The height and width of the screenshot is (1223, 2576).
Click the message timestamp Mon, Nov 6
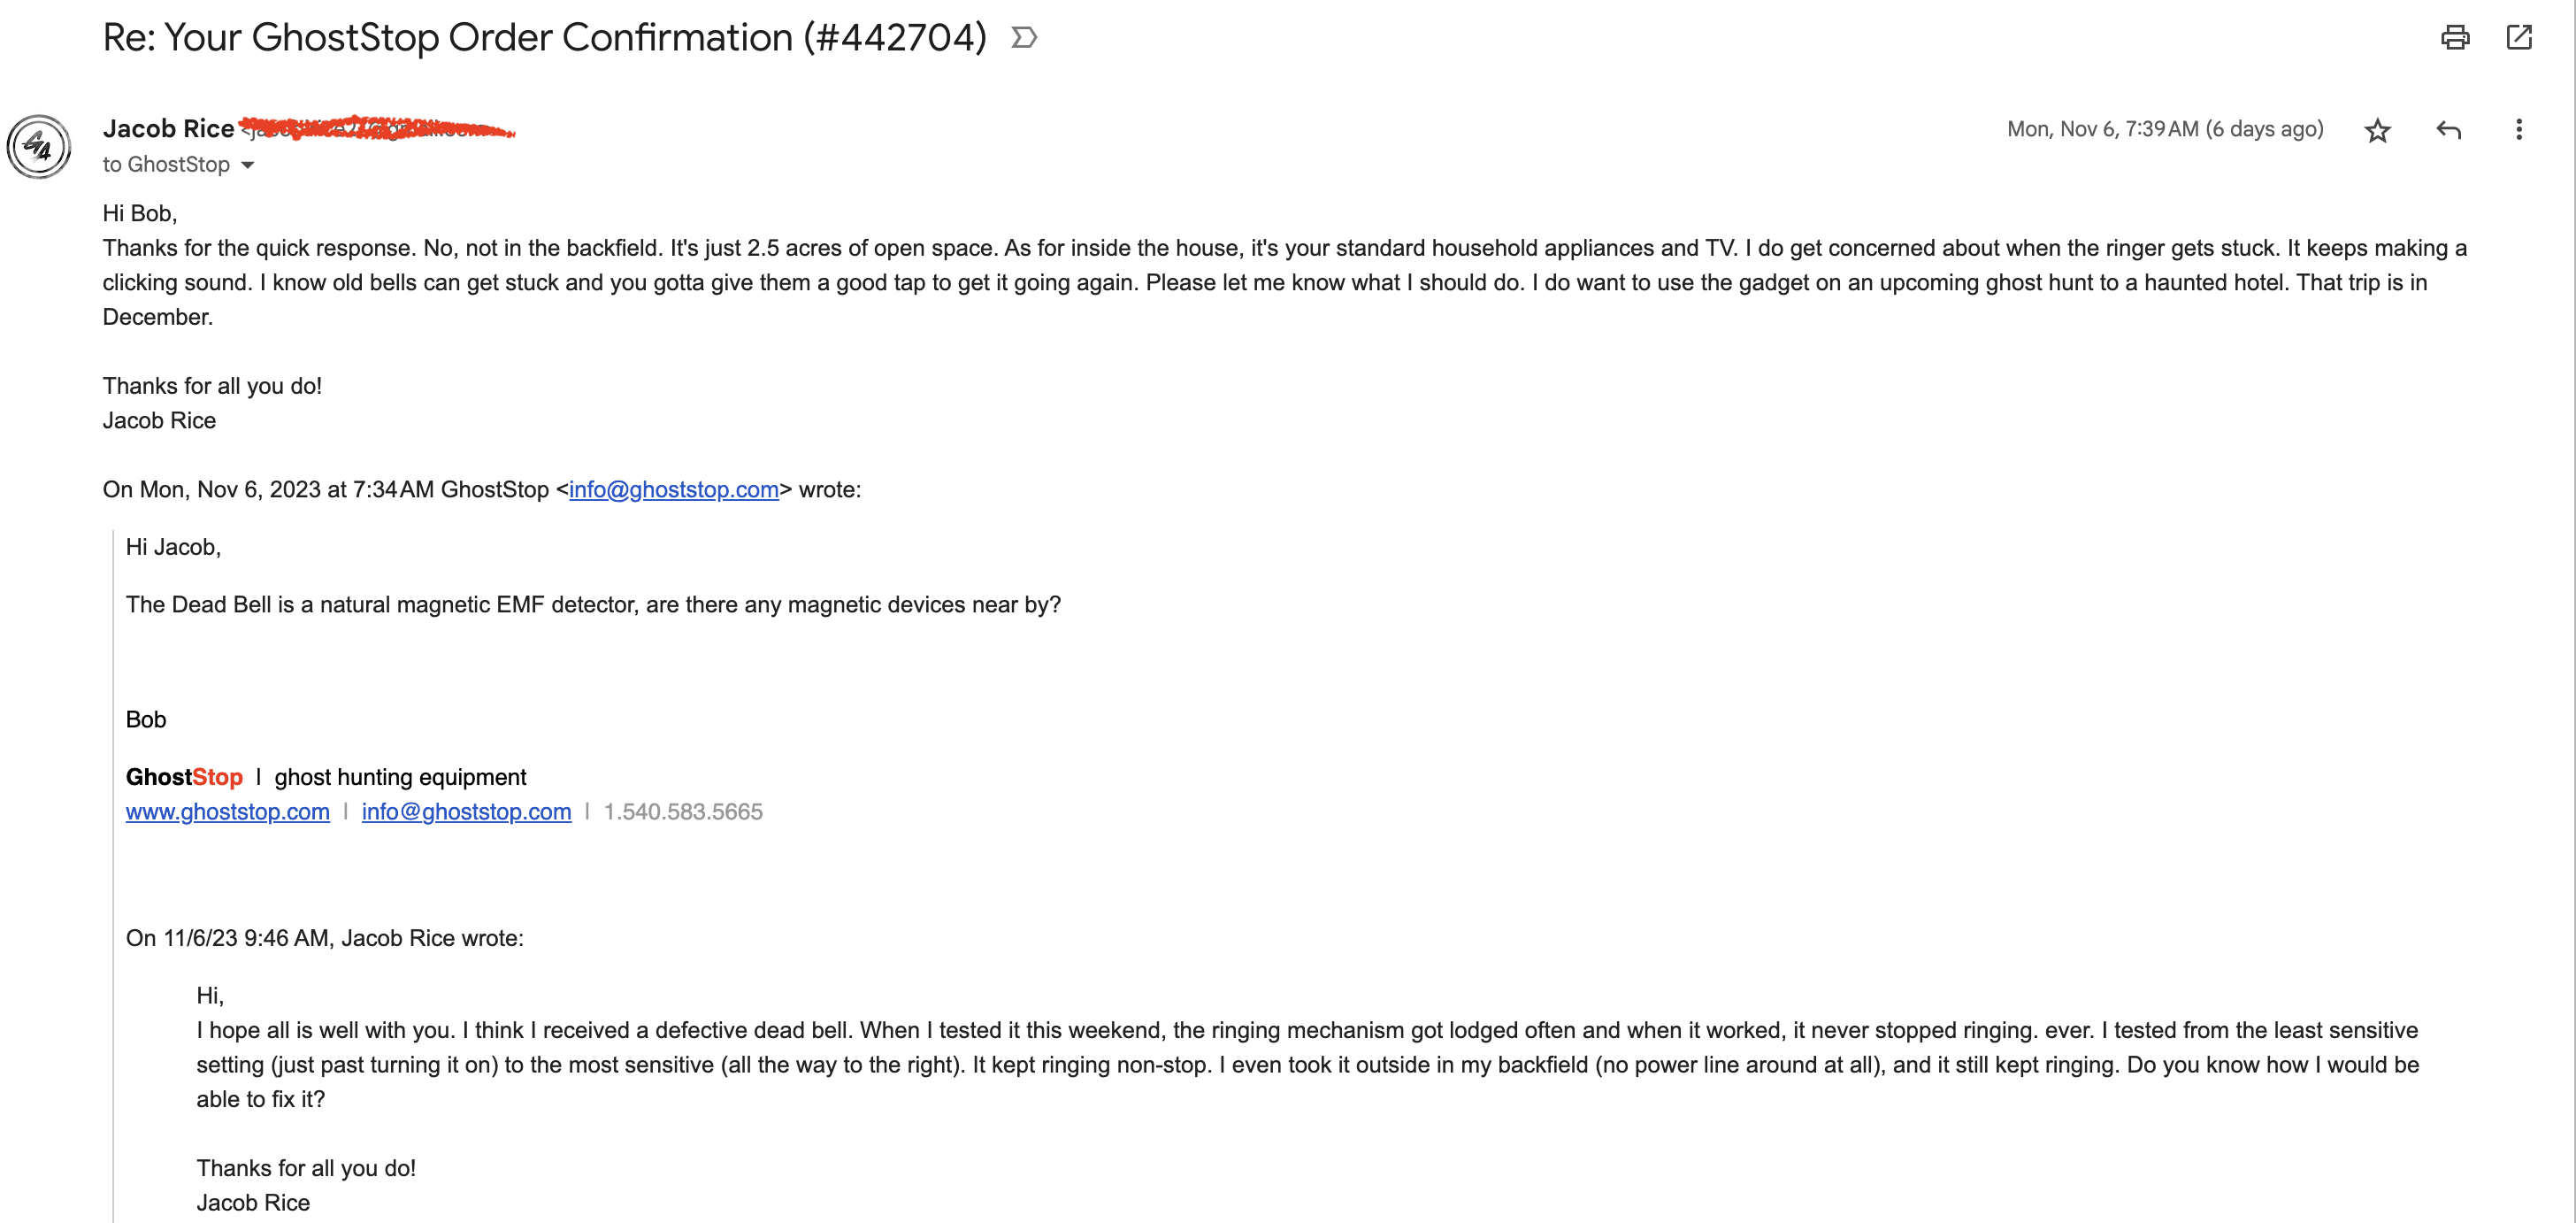pos(2164,129)
